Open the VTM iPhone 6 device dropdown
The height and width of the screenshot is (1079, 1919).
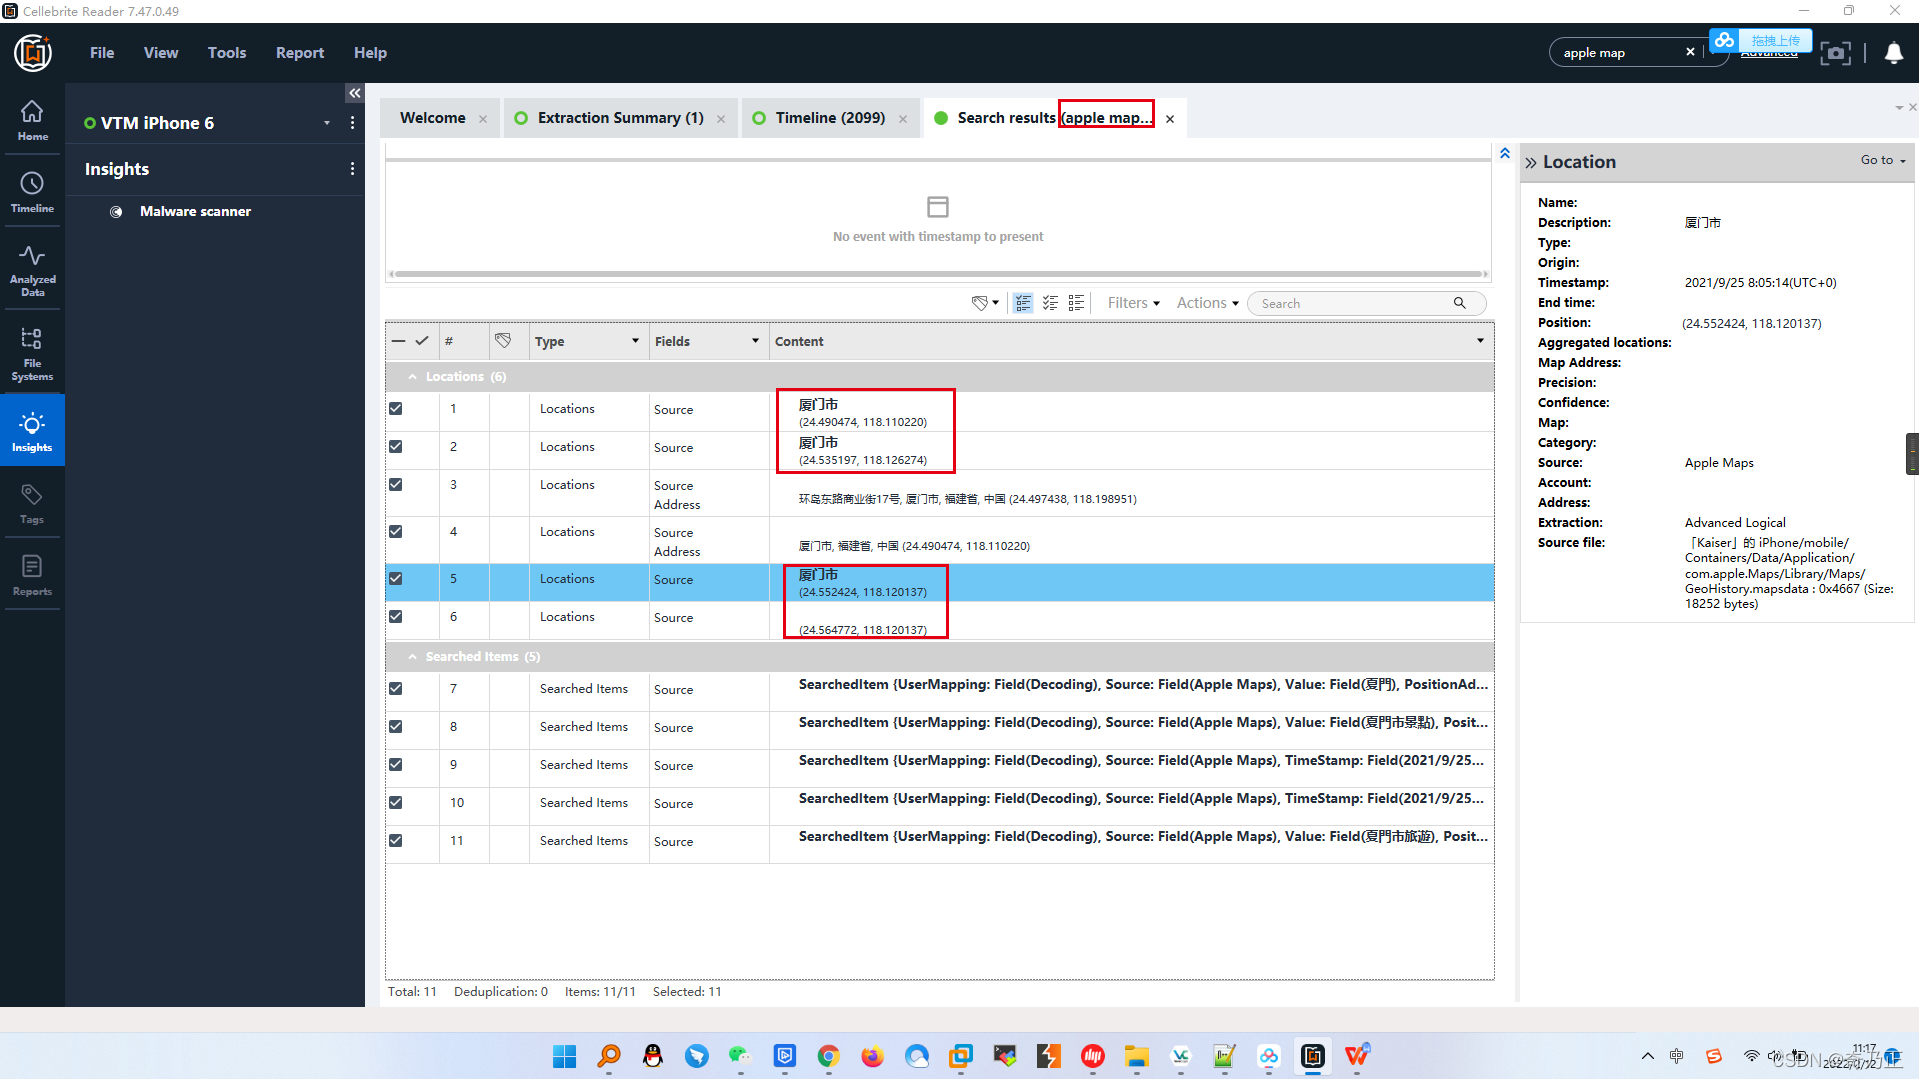tap(326, 123)
